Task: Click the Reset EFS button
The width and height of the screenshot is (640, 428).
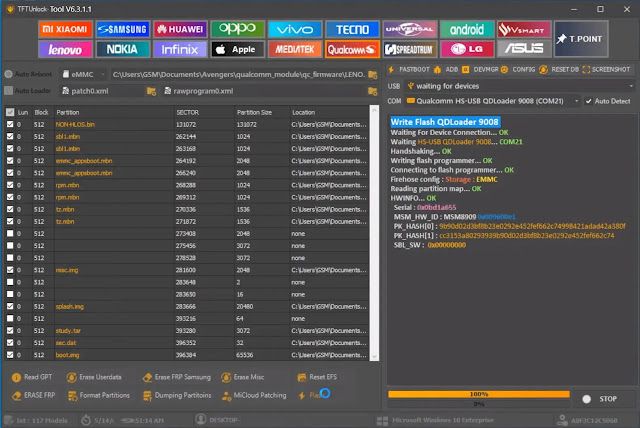Action: pyautogui.click(x=317, y=377)
